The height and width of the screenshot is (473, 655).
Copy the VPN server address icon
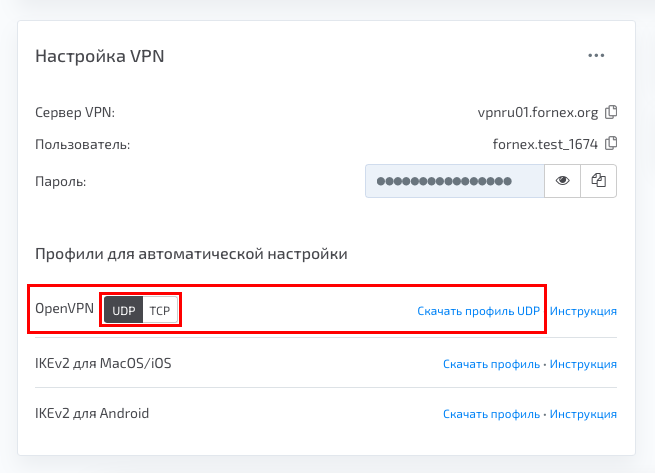tap(611, 112)
